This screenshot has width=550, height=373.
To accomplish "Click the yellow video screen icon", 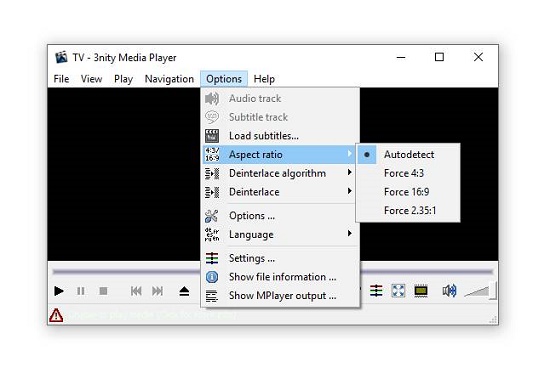I will (421, 291).
